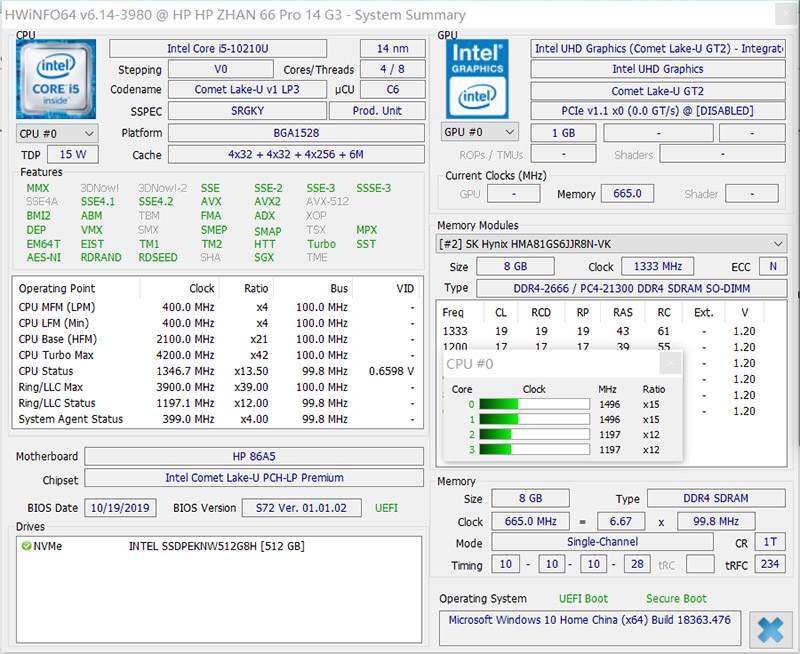Click the TDP 15 W field
The width and height of the screenshot is (800, 654).
click(72, 155)
